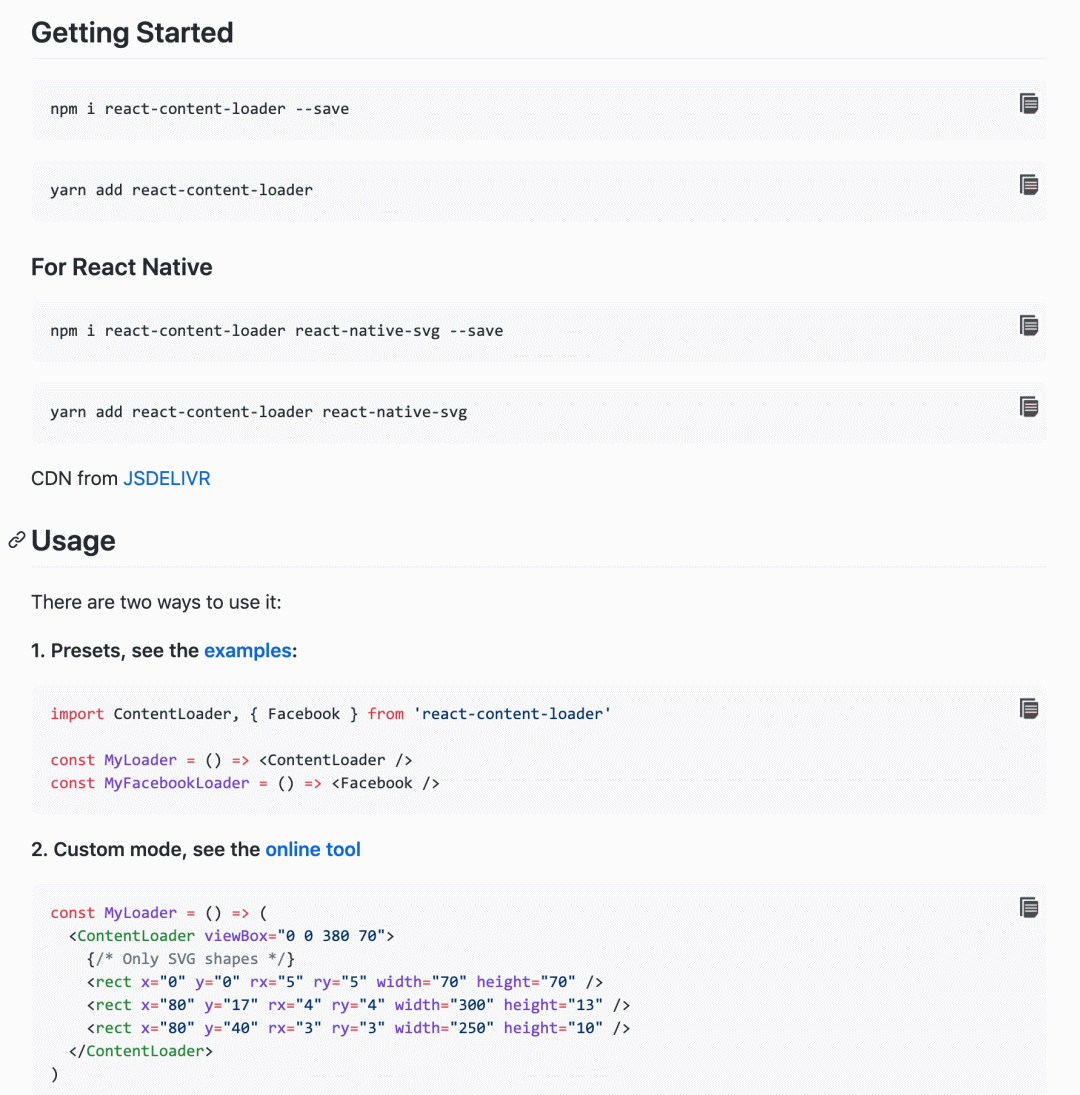Viewport: 1080px width, 1095px height.
Task: Click the Getting Started heading
Action: pos(132,33)
